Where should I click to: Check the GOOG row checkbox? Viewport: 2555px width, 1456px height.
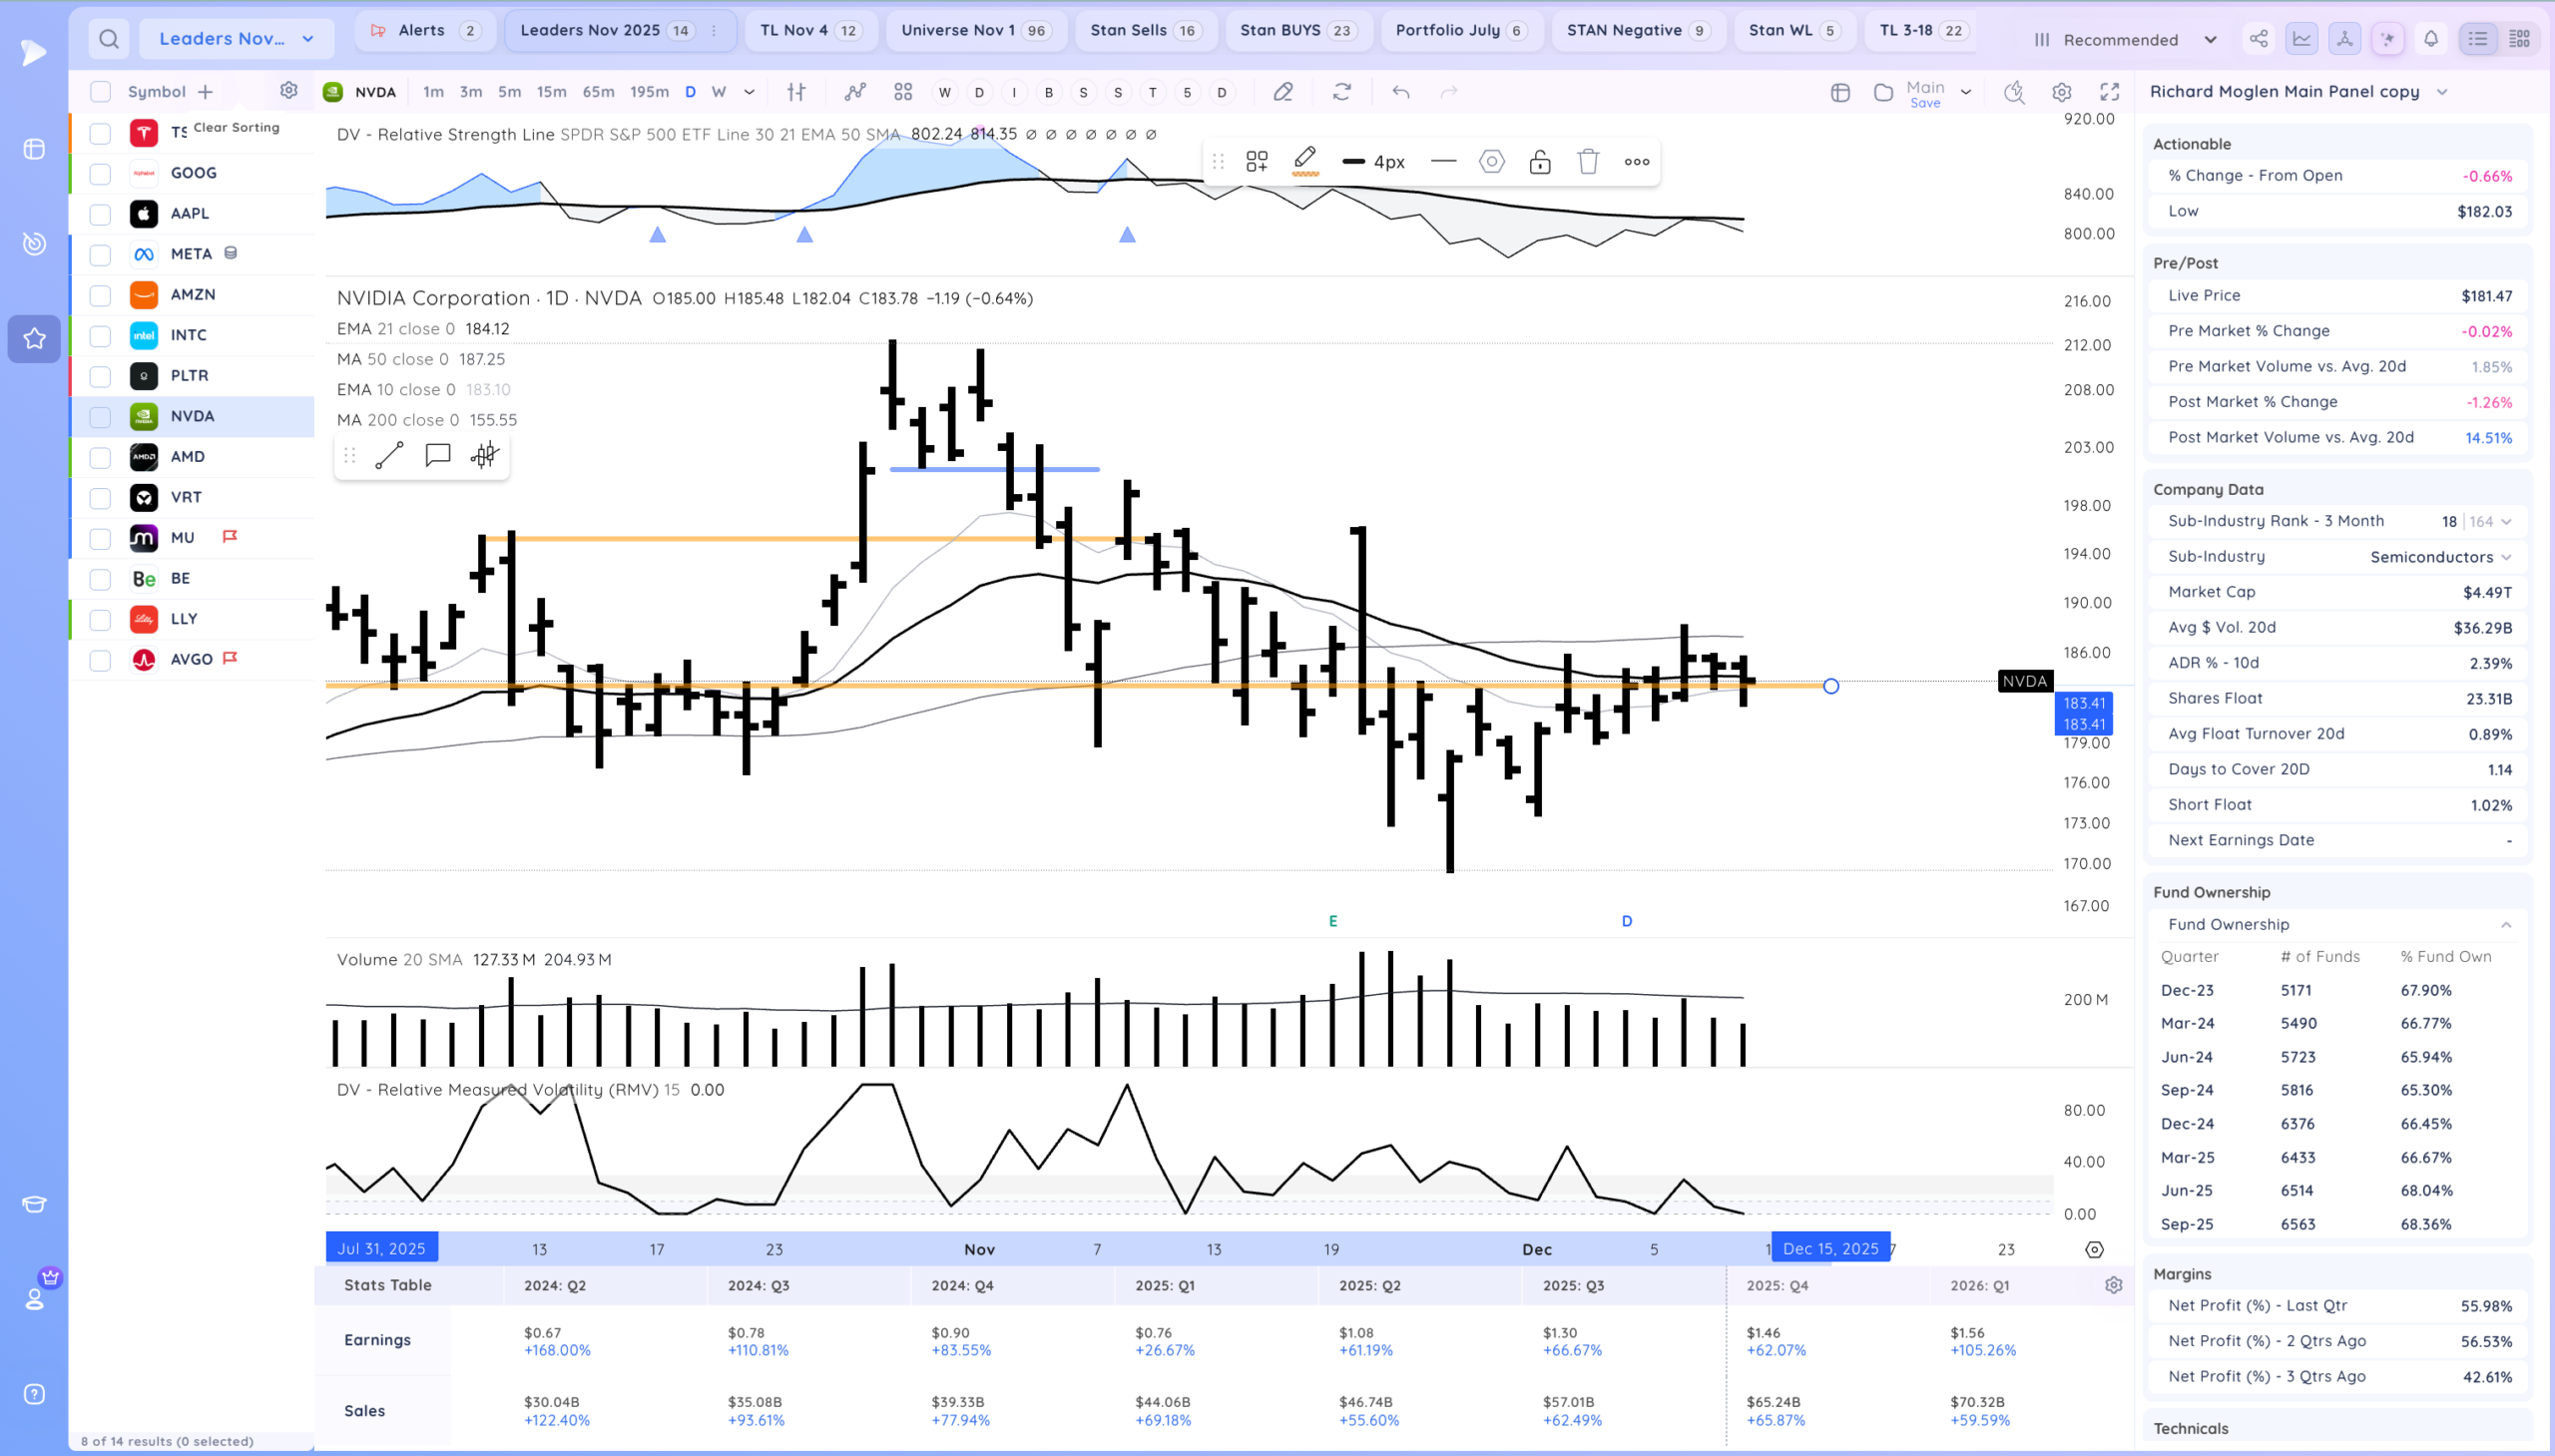(x=100, y=174)
